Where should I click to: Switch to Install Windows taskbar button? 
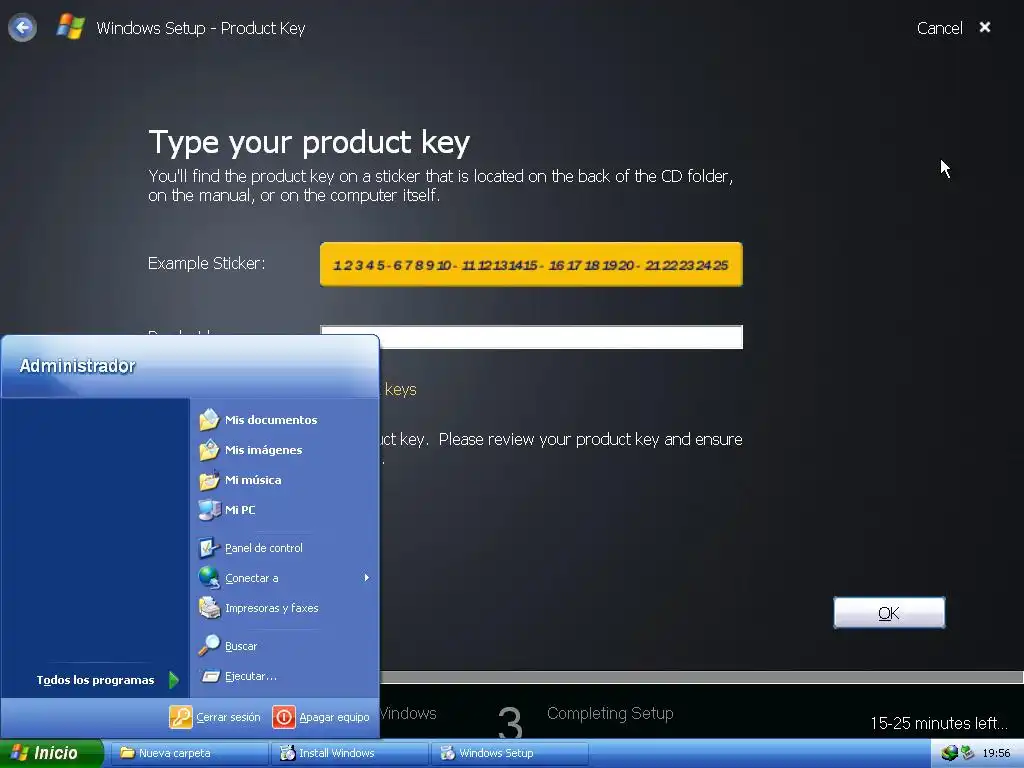click(x=350, y=753)
